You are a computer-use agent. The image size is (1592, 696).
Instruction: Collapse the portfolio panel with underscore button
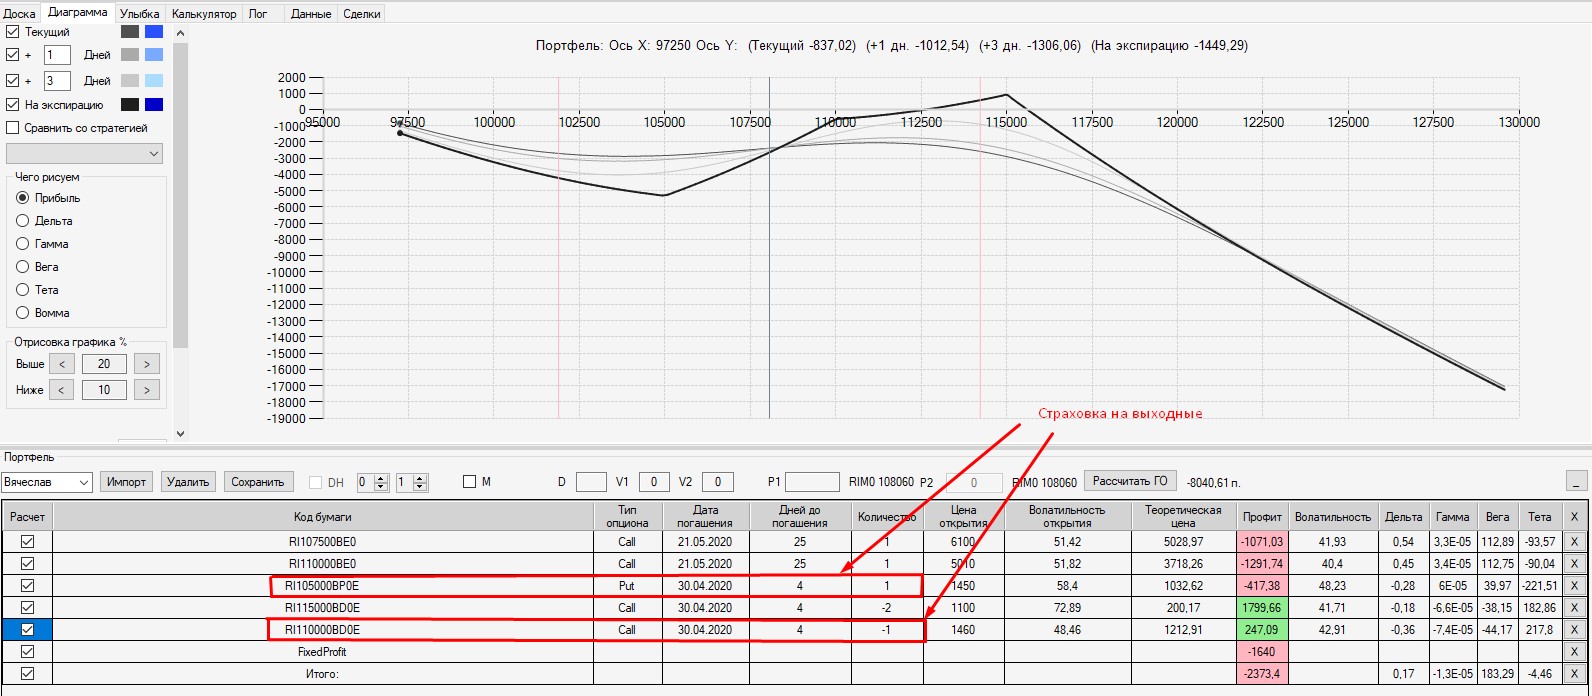click(x=1577, y=481)
